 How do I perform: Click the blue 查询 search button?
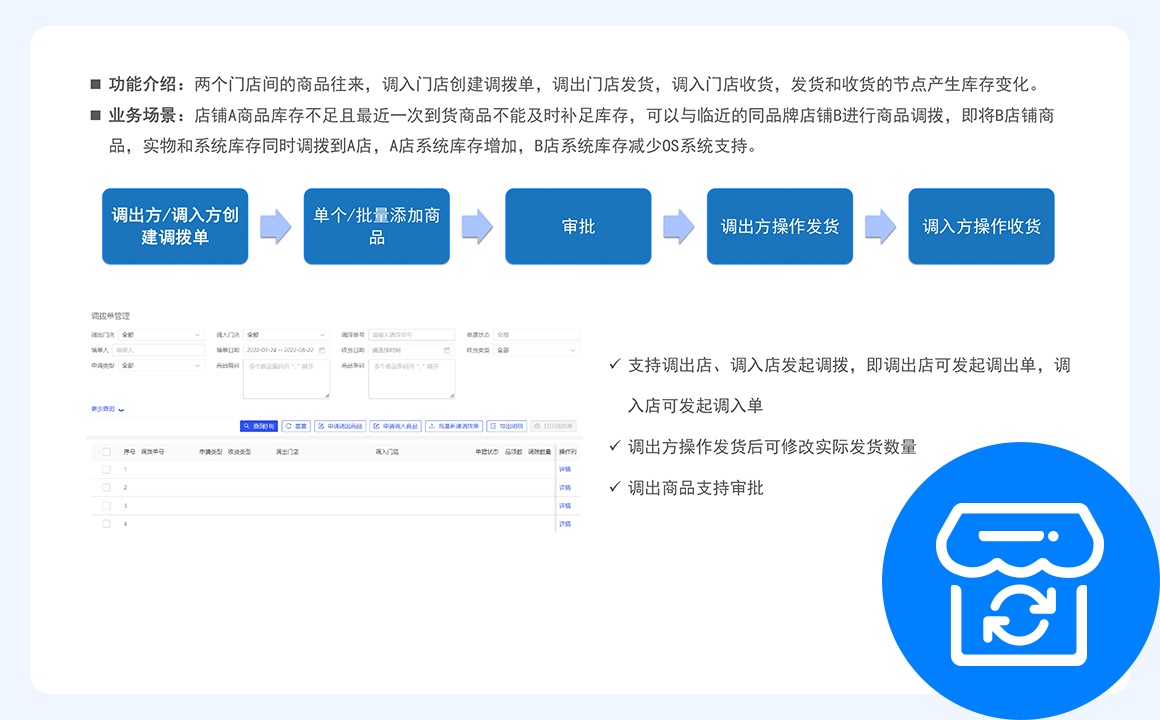coord(259,426)
